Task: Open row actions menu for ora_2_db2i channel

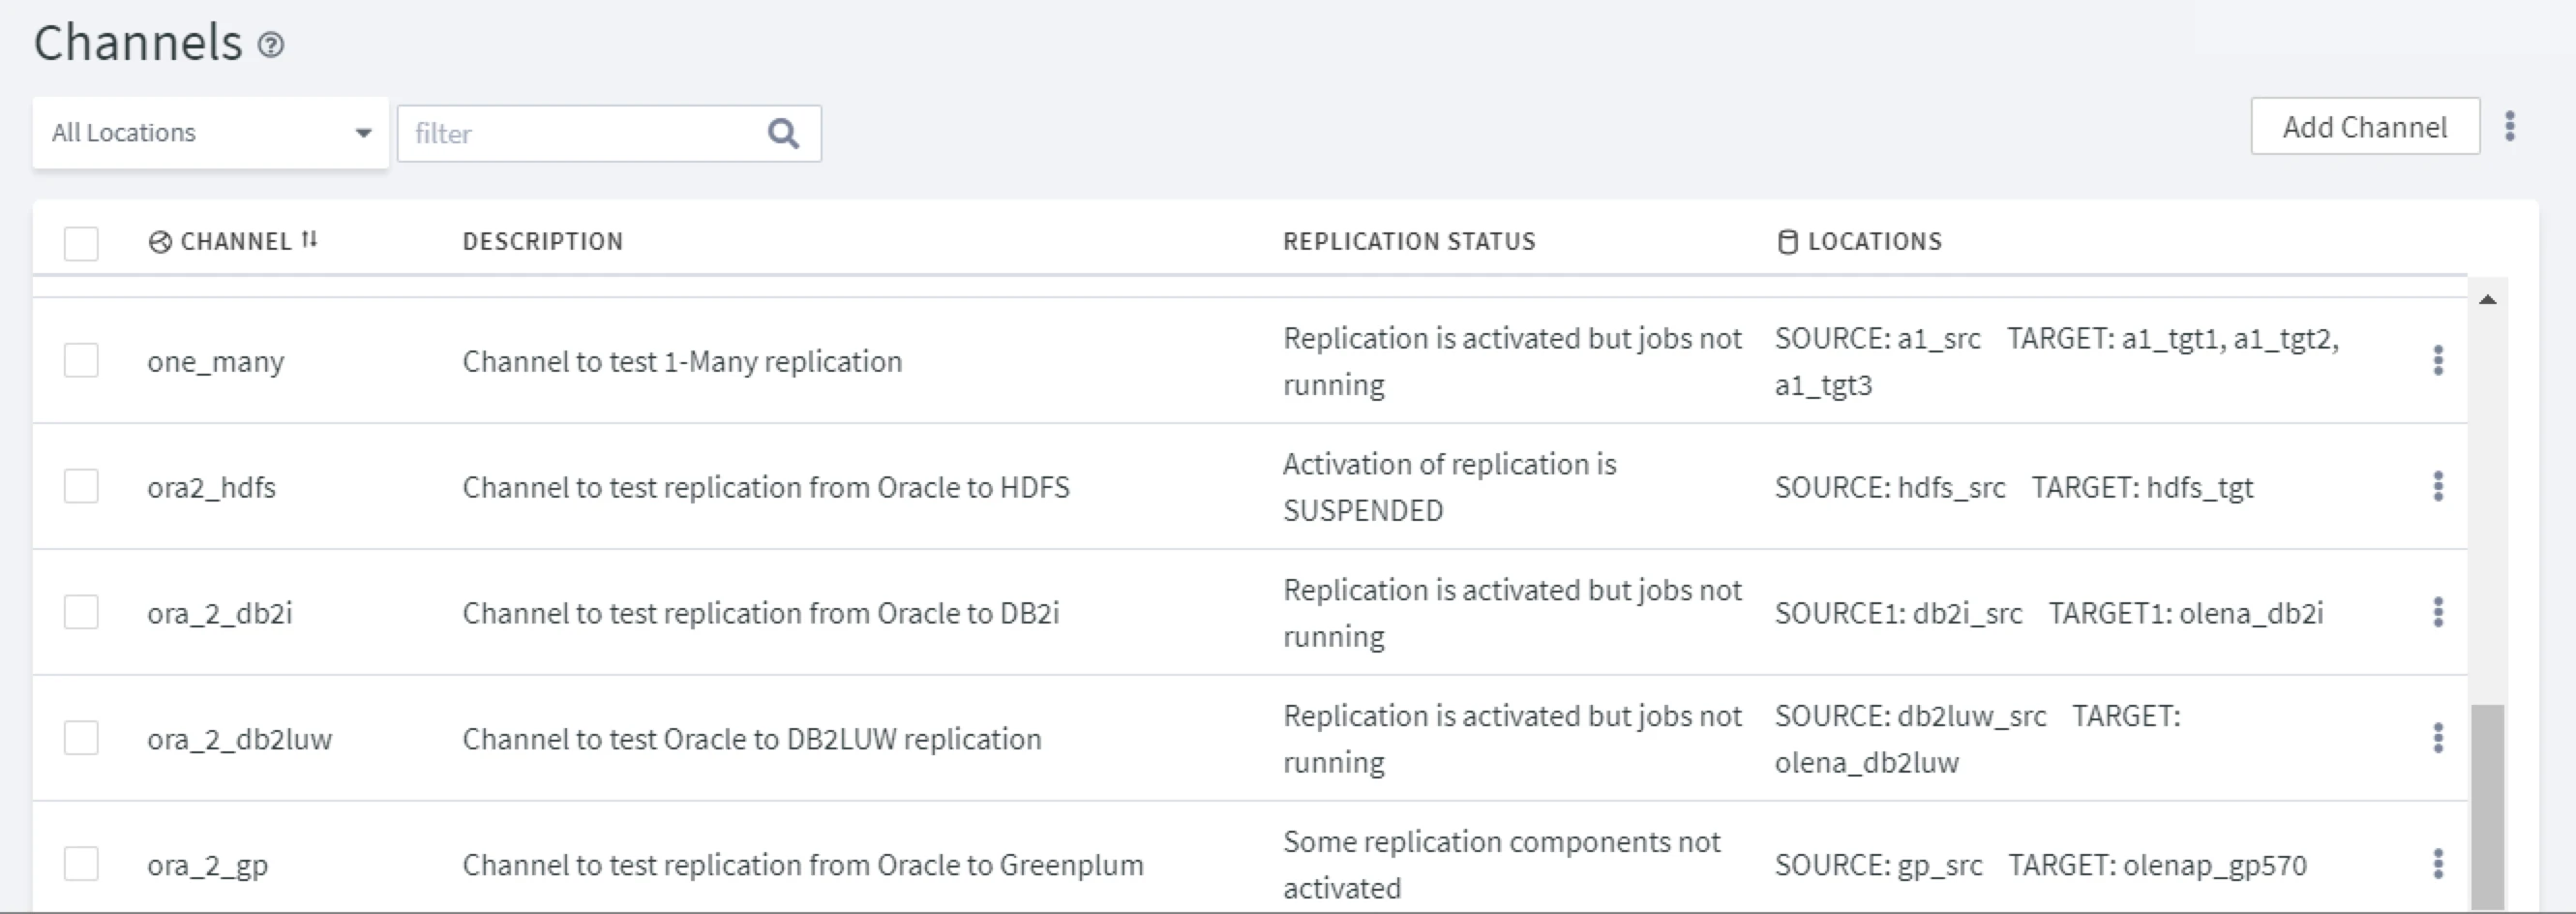Action: click(2438, 612)
